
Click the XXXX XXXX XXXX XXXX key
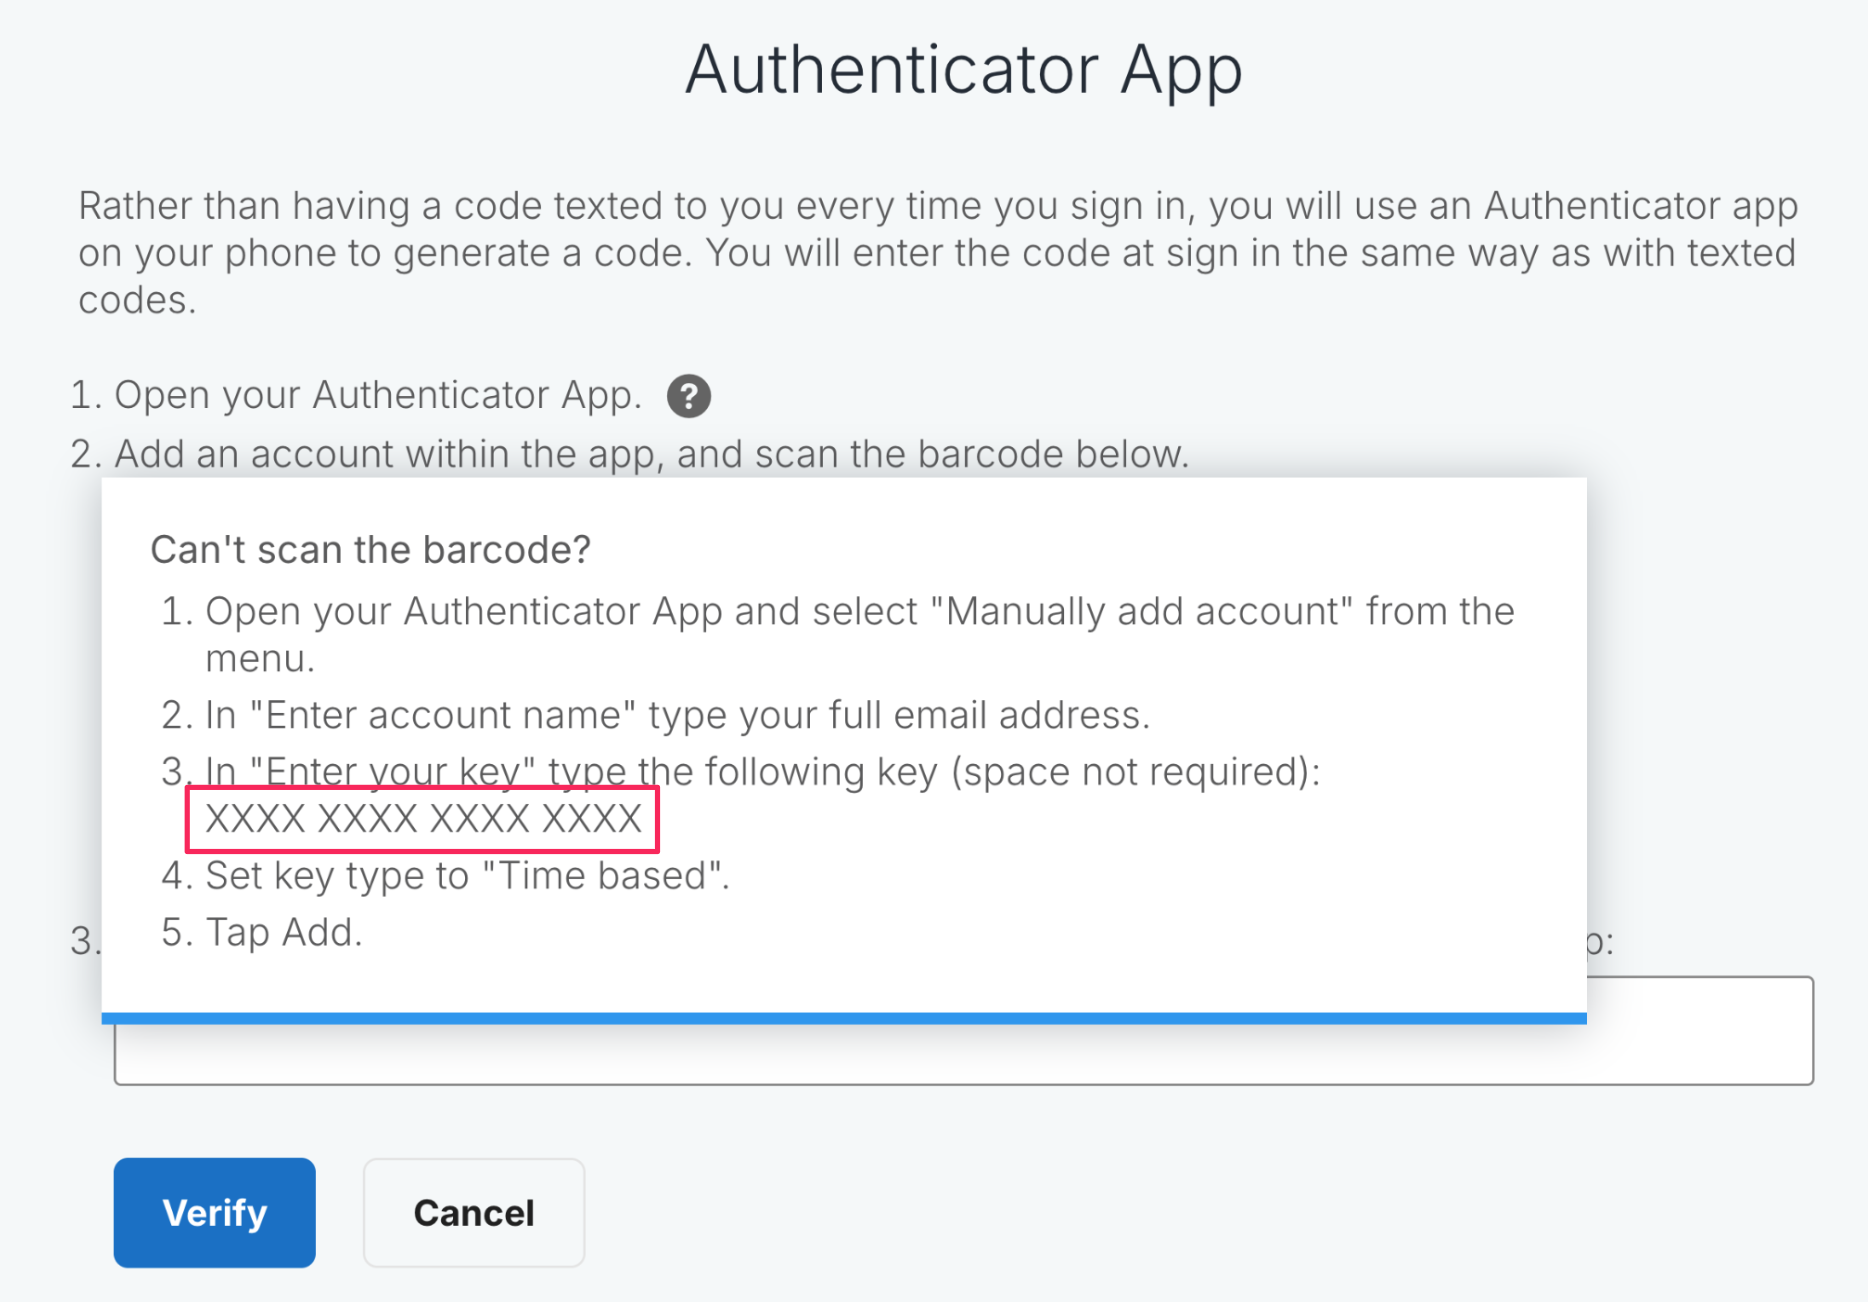pyautogui.click(x=423, y=819)
